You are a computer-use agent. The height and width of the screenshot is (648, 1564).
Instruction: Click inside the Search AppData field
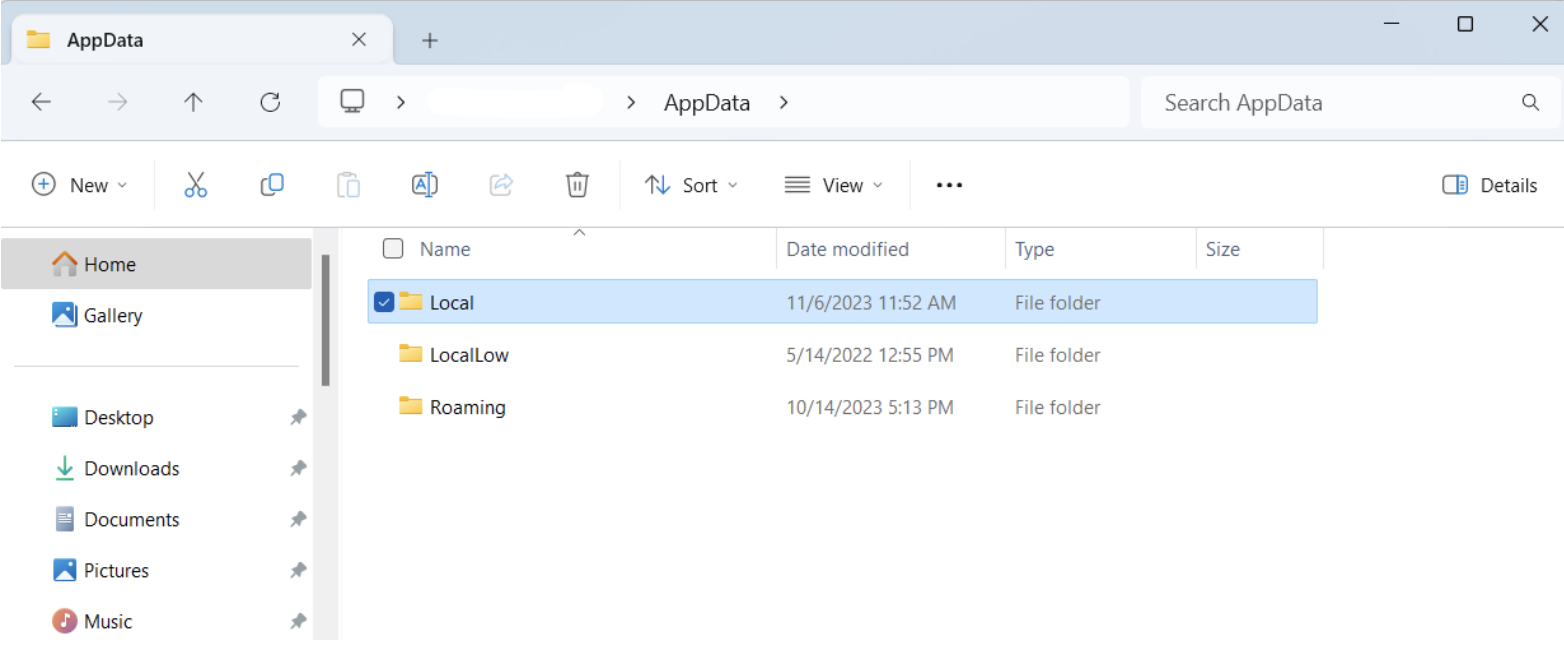(x=1300, y=101)
